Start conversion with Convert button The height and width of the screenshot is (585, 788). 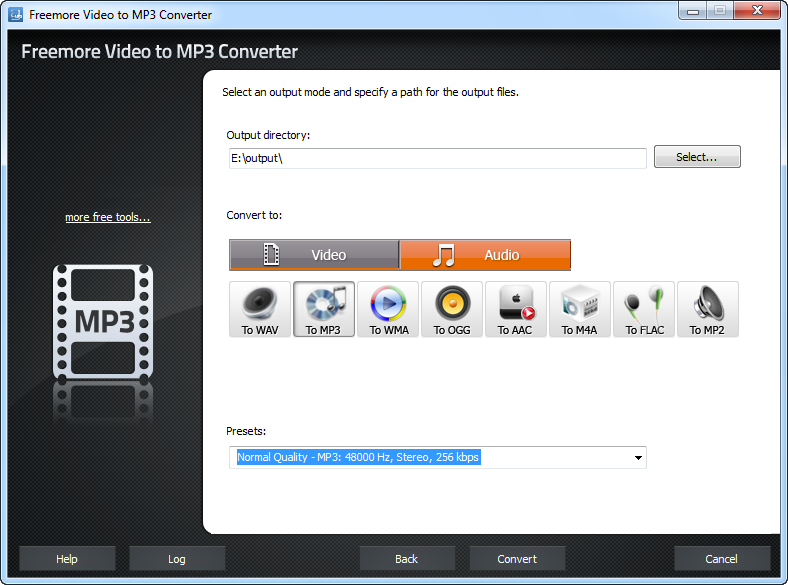(517, 559)
